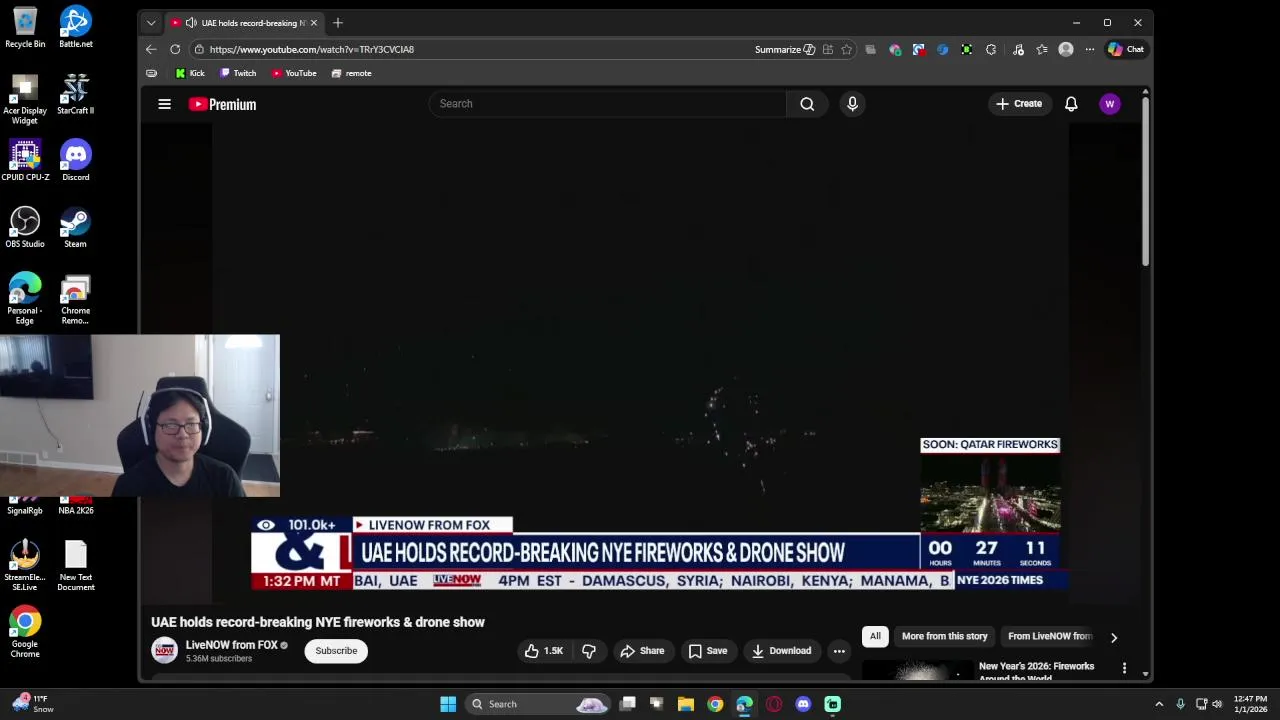Open Opera from the taskbar
The width and height of the screenshot is (1280, 720).
pyautogui.click(x=774, y=704)
